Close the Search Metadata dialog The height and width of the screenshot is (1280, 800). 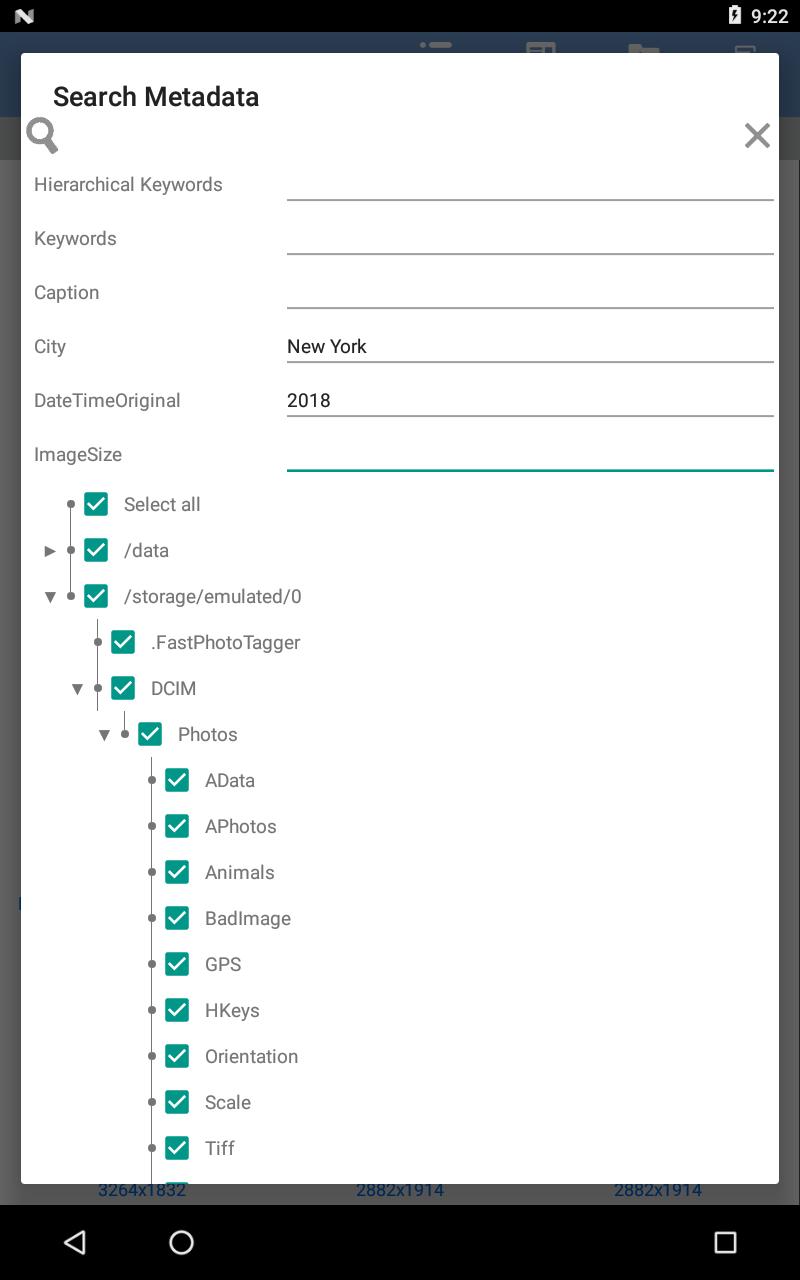coord(757,135)
